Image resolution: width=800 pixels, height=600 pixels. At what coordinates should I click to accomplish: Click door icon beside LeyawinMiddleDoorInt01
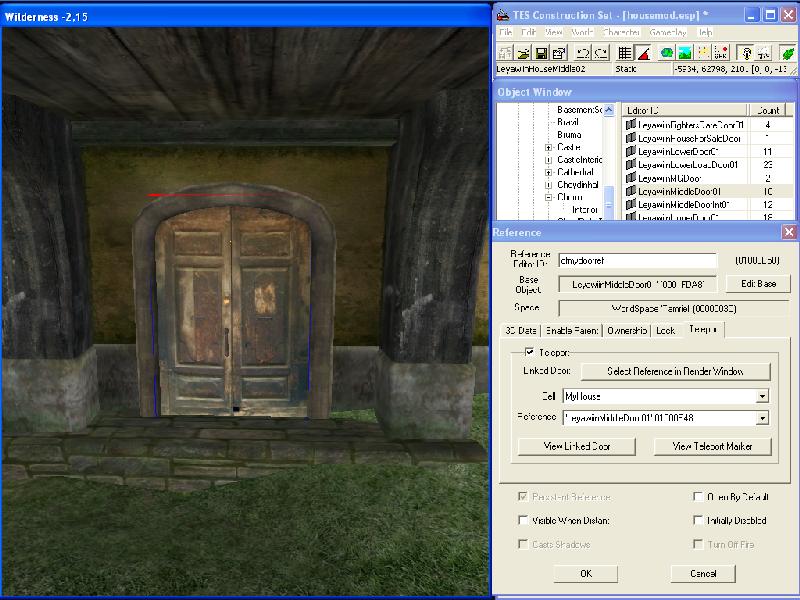pos(631,204)
